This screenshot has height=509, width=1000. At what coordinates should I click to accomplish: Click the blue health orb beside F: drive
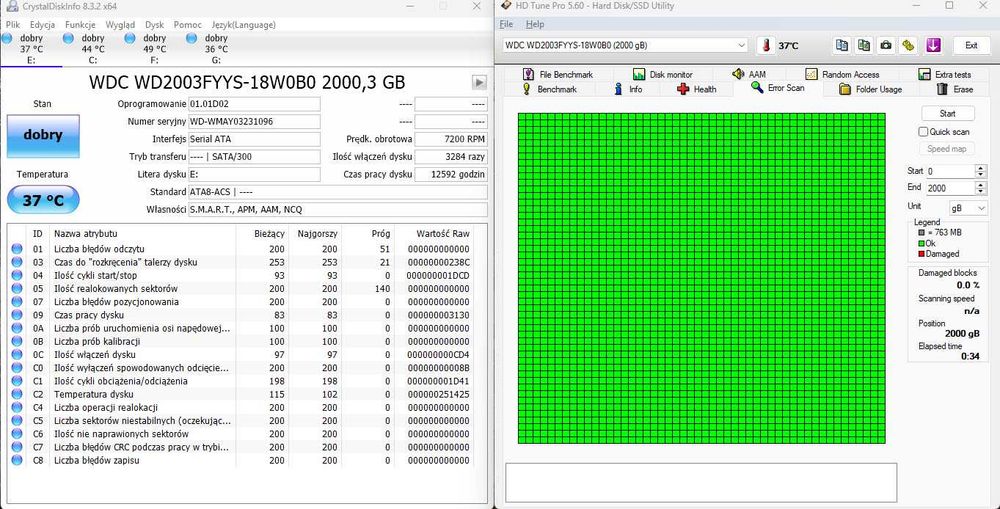pyautogui.click(x=129, y=39)
